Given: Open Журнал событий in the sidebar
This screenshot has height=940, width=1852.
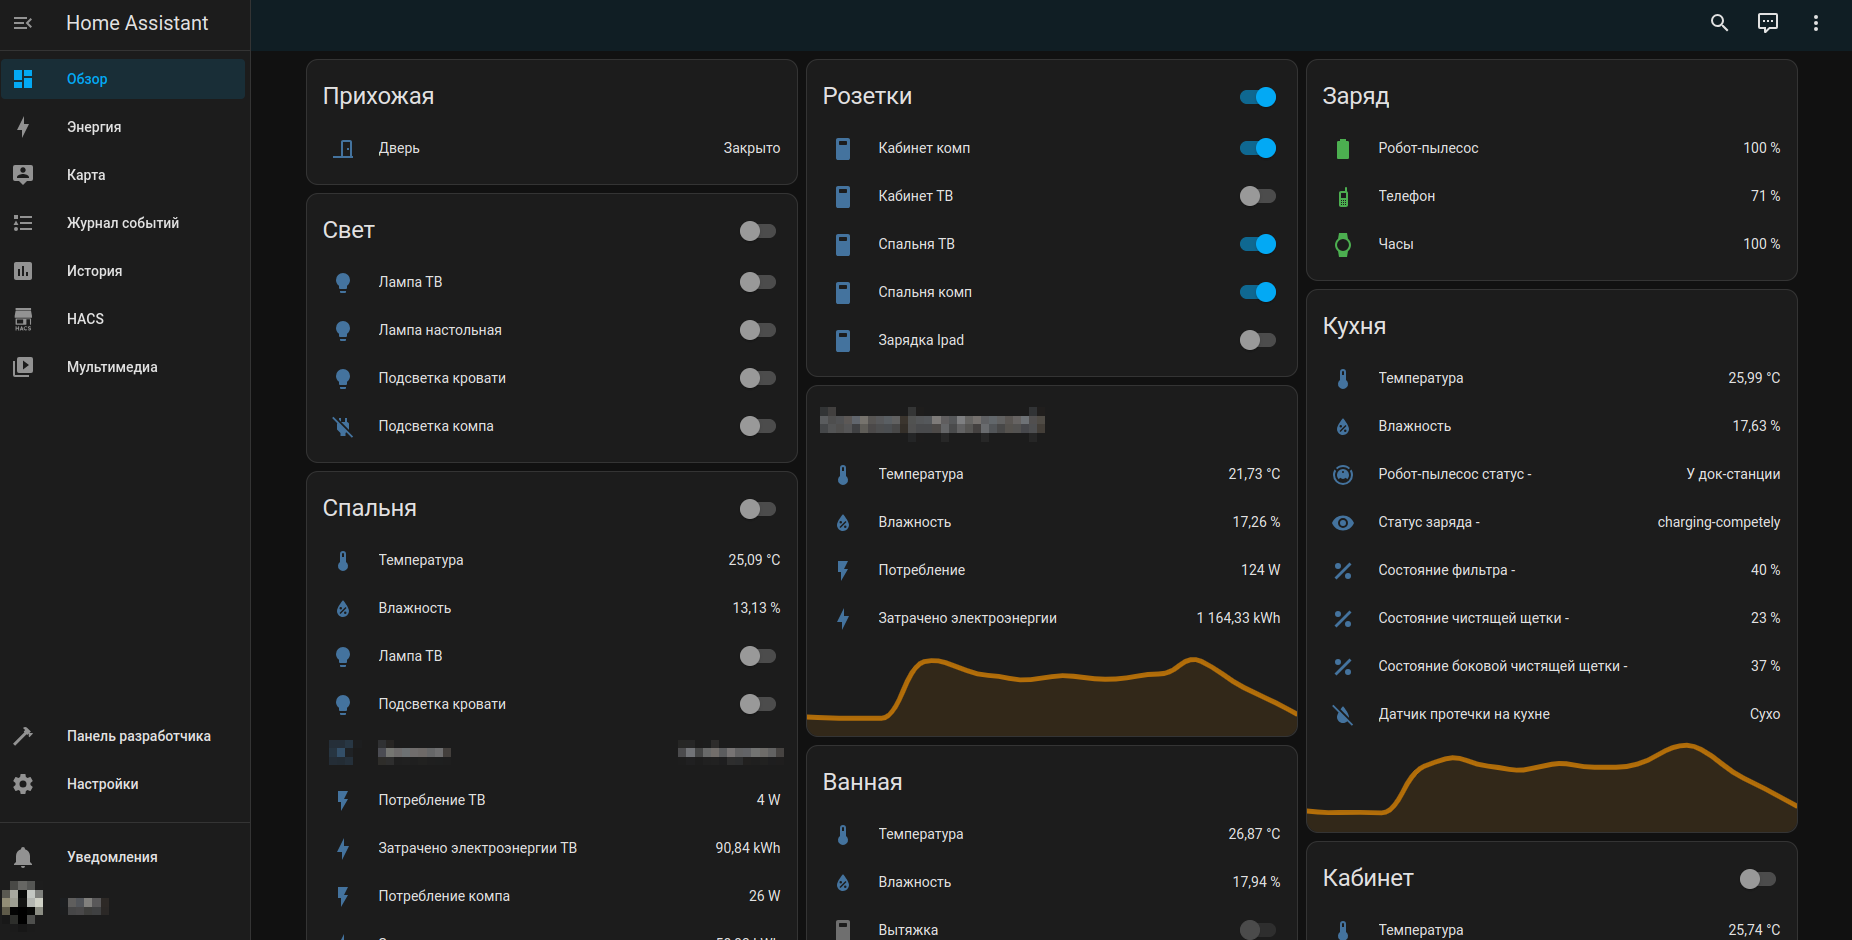Looking at the screenshot, I should pyautogui.click(x=123, y=223).
